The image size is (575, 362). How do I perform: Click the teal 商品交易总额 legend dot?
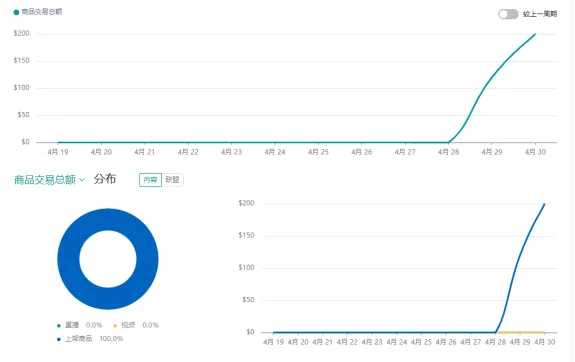coord(16,12)
